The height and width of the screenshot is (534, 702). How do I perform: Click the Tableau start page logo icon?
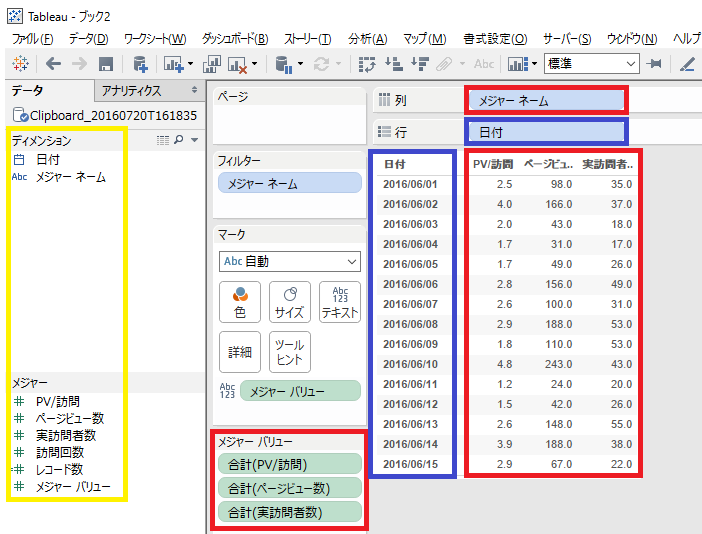click(20, 64)
